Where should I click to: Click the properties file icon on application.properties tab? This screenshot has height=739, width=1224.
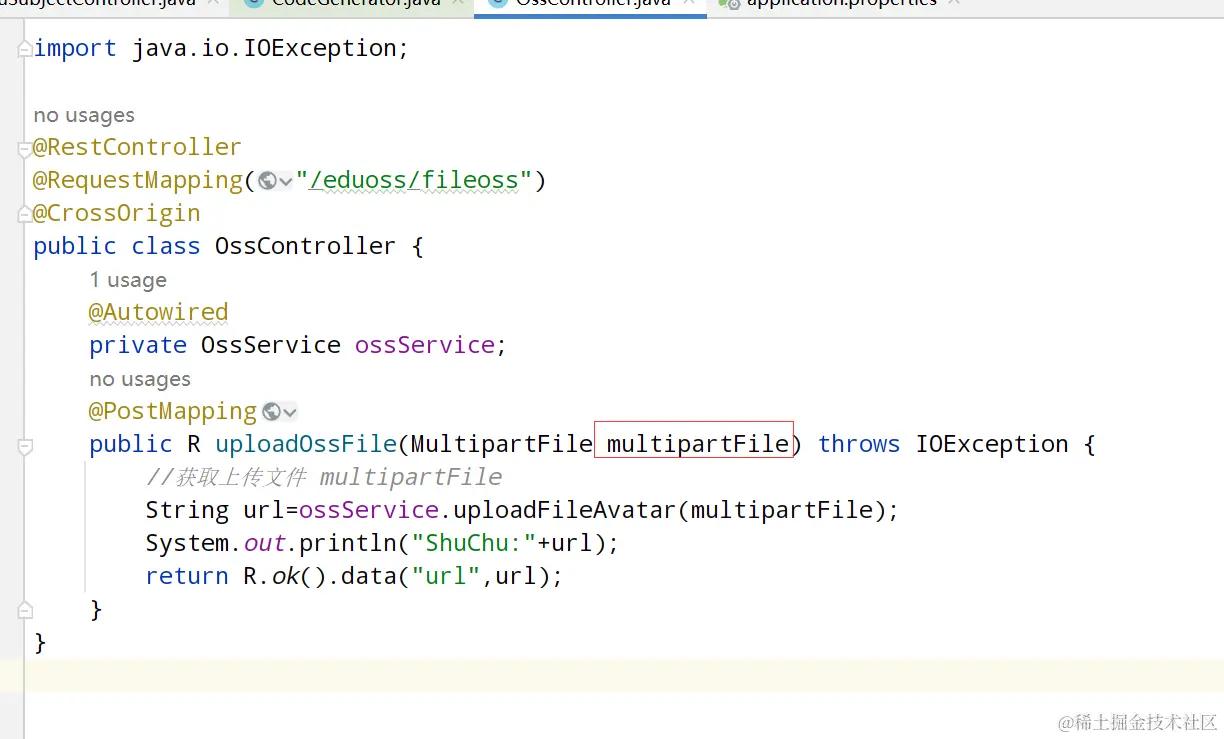729,4
